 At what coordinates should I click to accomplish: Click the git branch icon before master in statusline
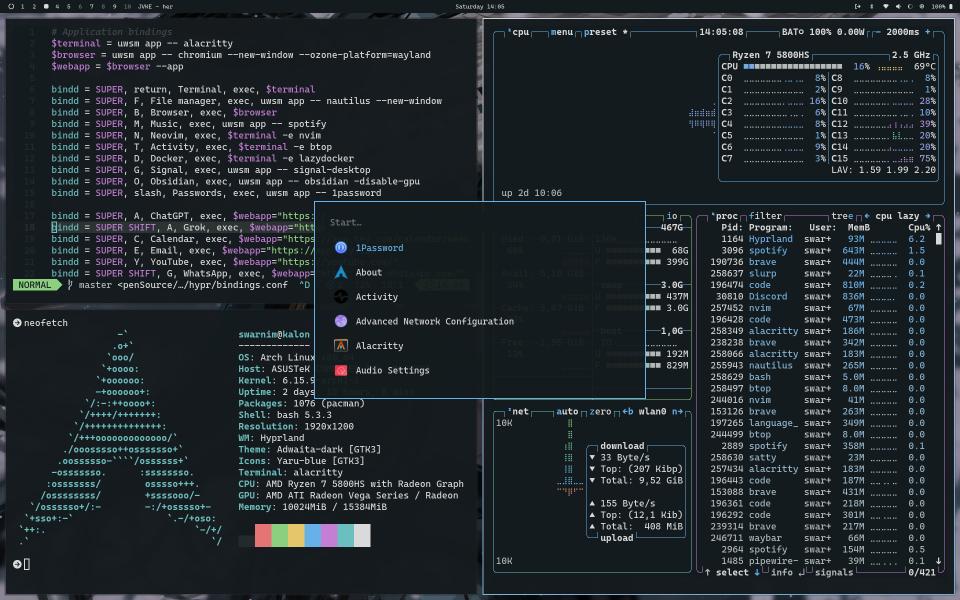(x=70, y=285)
